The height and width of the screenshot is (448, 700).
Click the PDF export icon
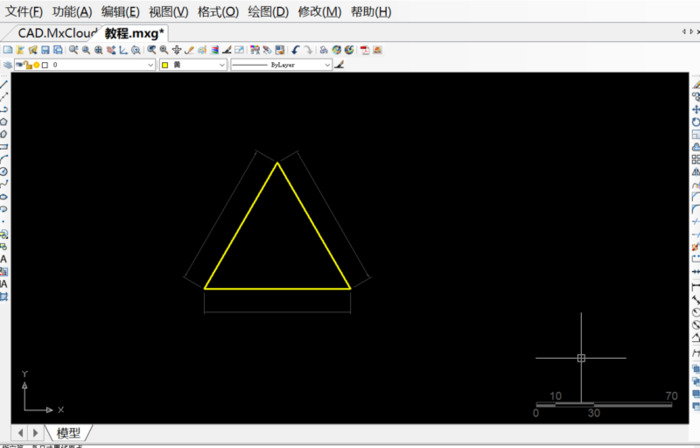365,49
